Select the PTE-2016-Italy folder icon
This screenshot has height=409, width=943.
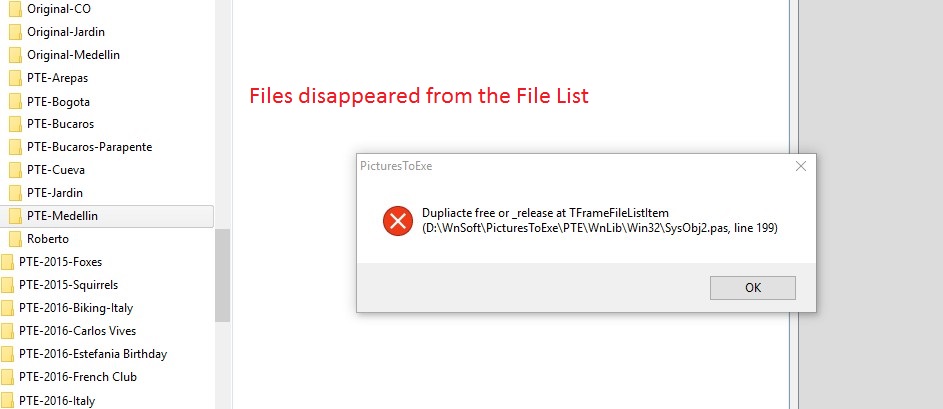point(7,400)
